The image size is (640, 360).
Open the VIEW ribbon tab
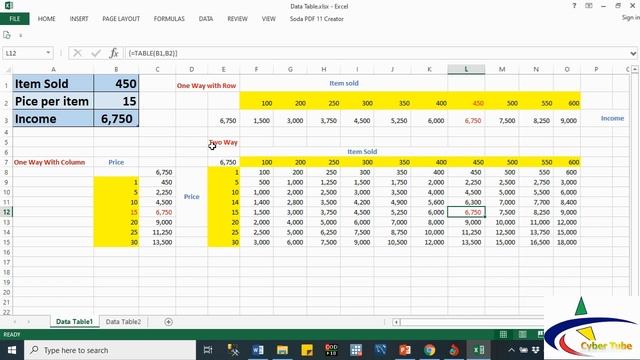(x=269, y=19)
